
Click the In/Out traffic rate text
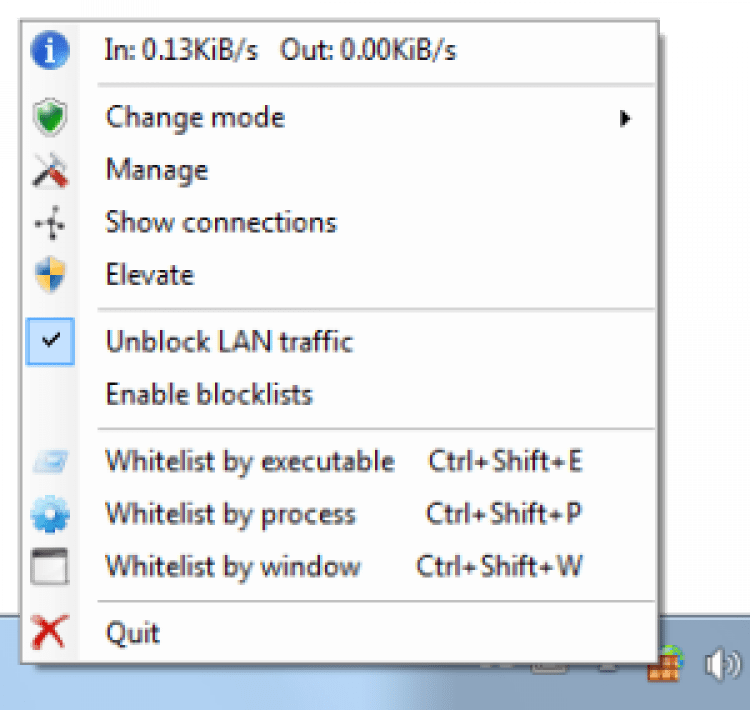click(280, 51)
